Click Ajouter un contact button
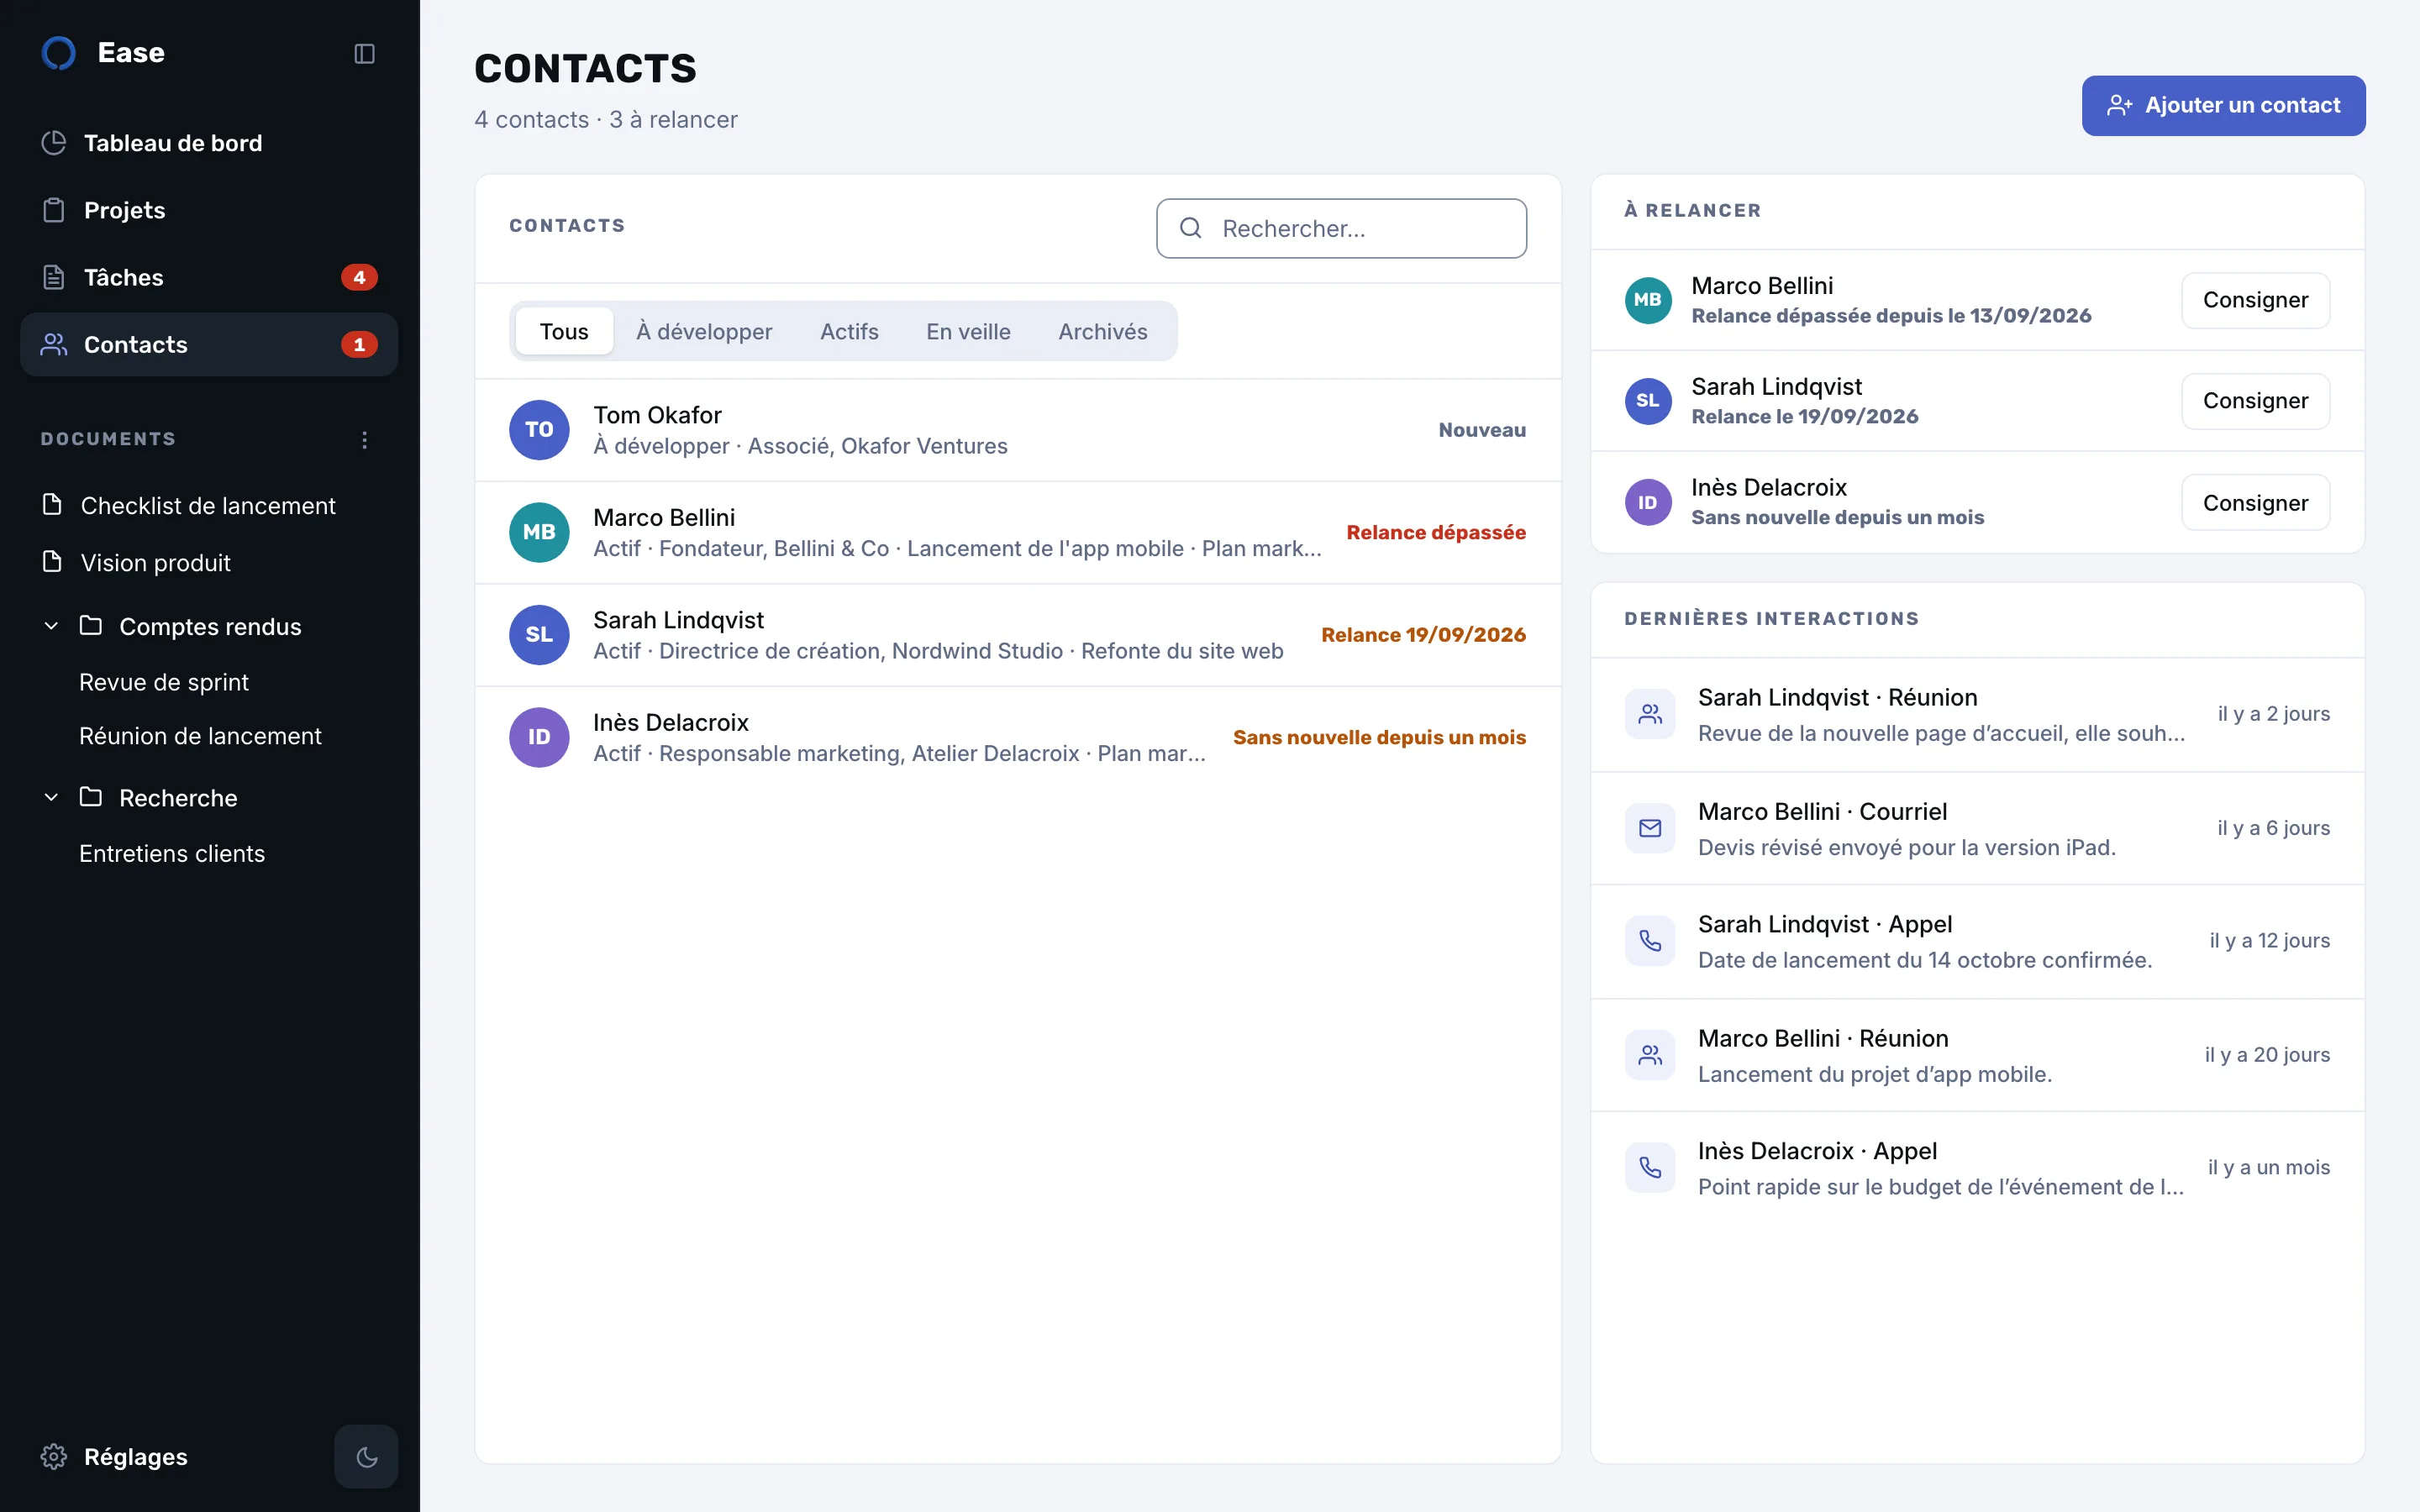 click(2223, 105)
